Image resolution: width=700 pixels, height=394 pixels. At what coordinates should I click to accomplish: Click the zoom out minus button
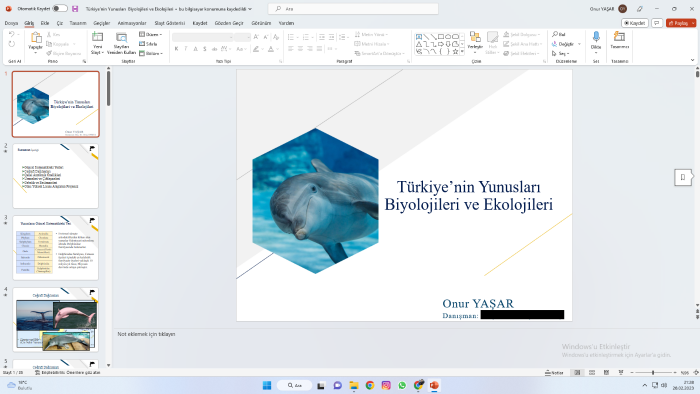point(632,372)
